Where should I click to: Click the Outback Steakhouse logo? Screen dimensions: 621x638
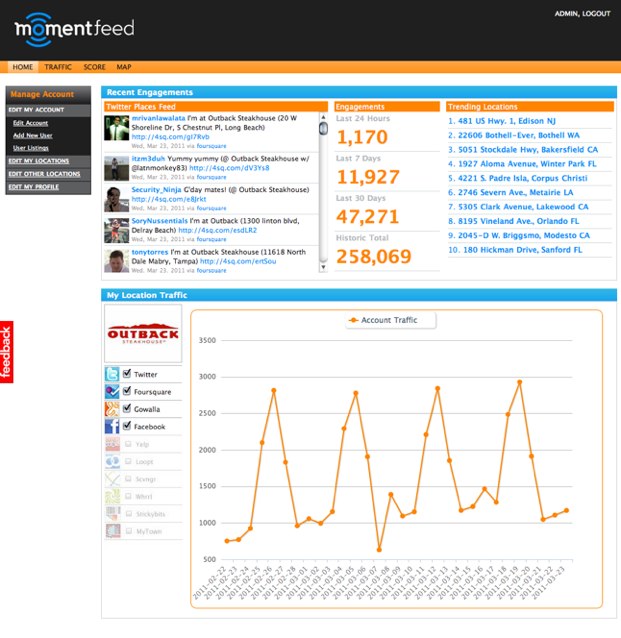point(143,333)
